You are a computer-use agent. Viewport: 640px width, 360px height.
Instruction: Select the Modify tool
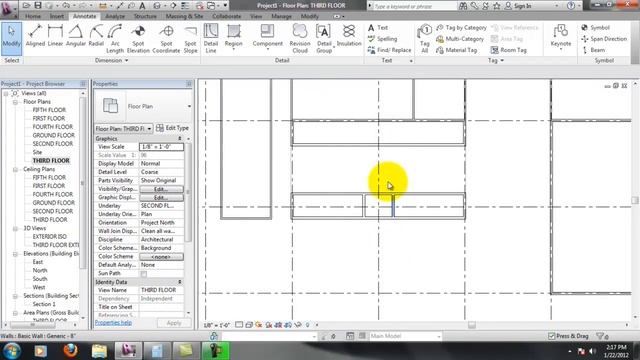[11, 38]
